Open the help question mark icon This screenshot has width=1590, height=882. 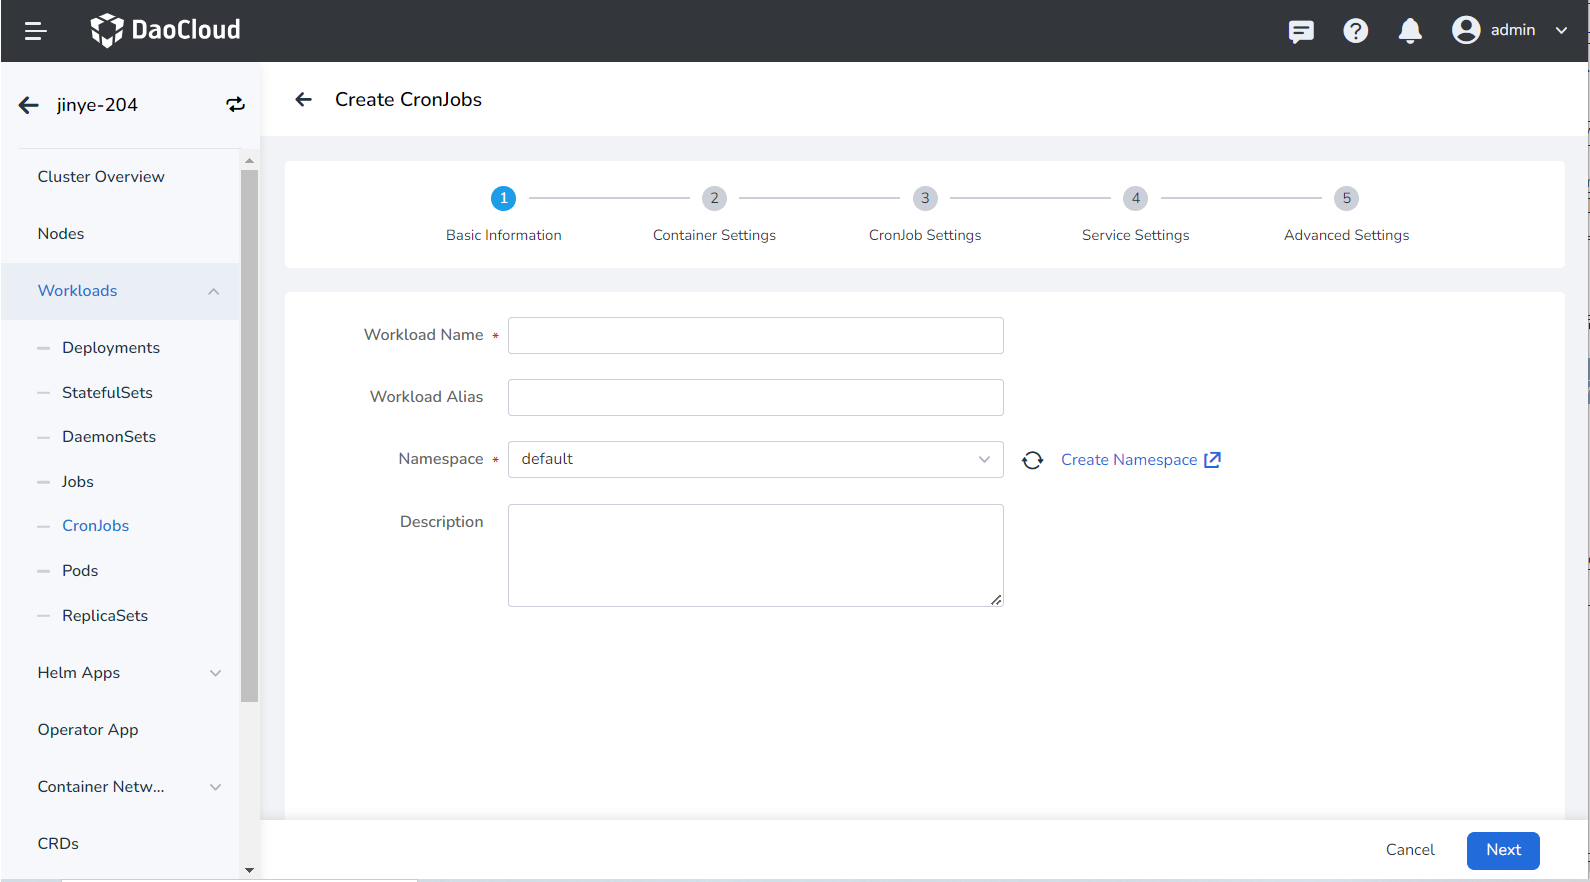pos(1355,31)
